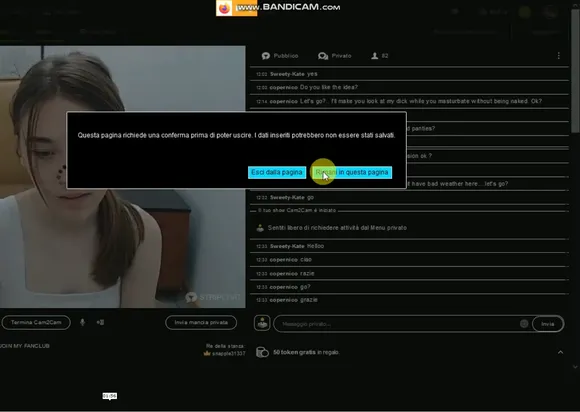
Task: Open the Privato chat tab
Action: tap(335, 56)
